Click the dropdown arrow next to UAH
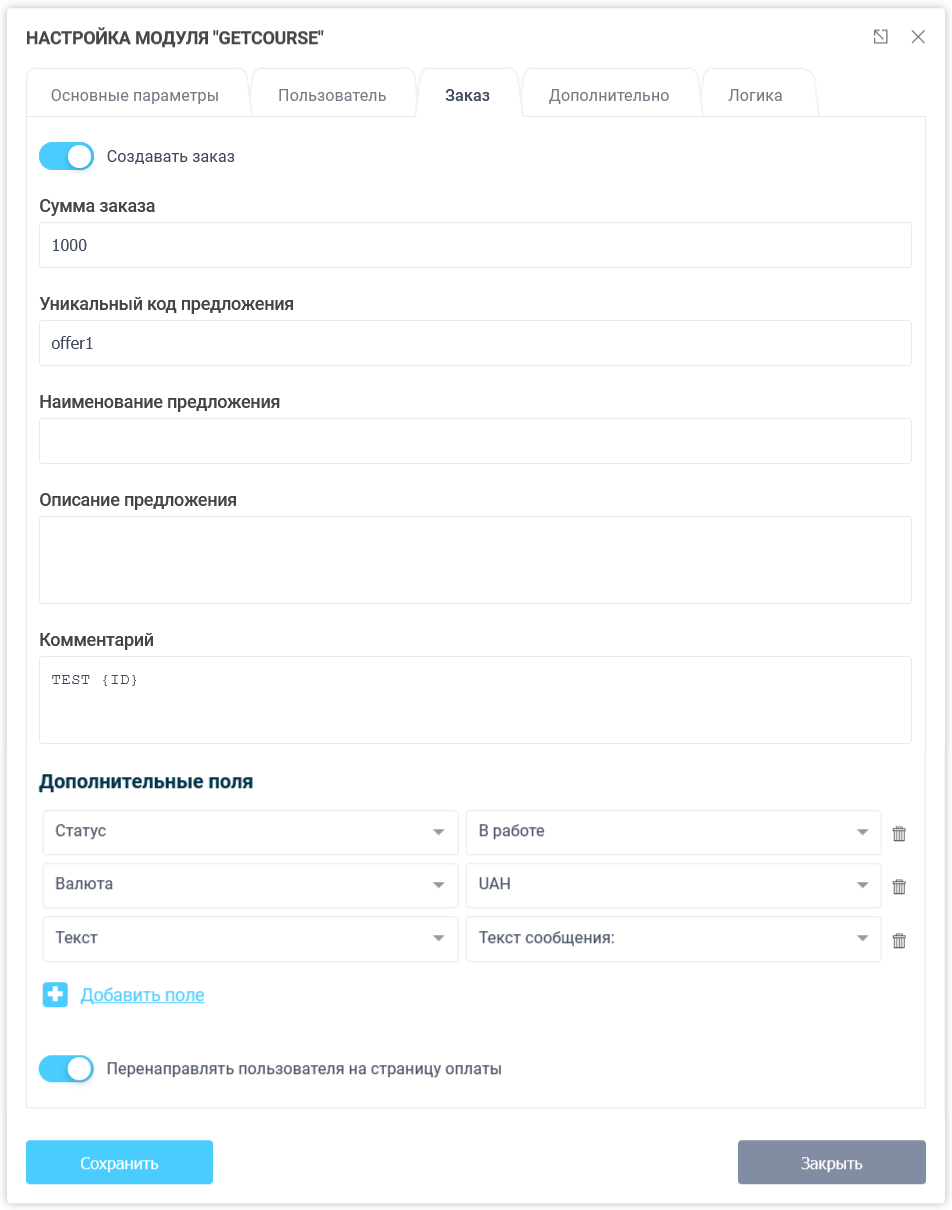This screenshot has height=1210, width=952. pos(861,886)
